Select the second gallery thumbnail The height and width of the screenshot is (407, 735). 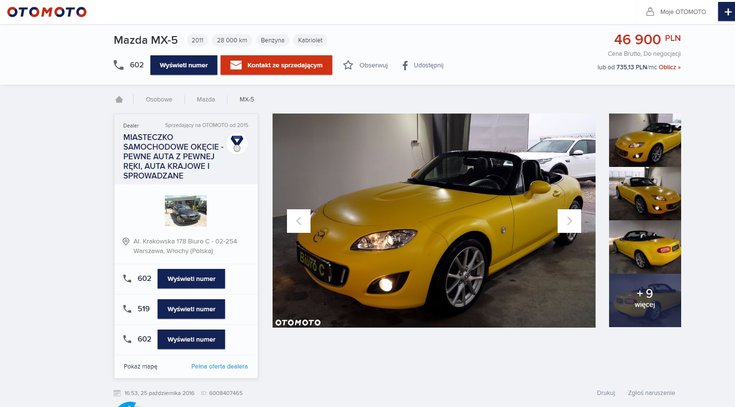coord(645,194)
